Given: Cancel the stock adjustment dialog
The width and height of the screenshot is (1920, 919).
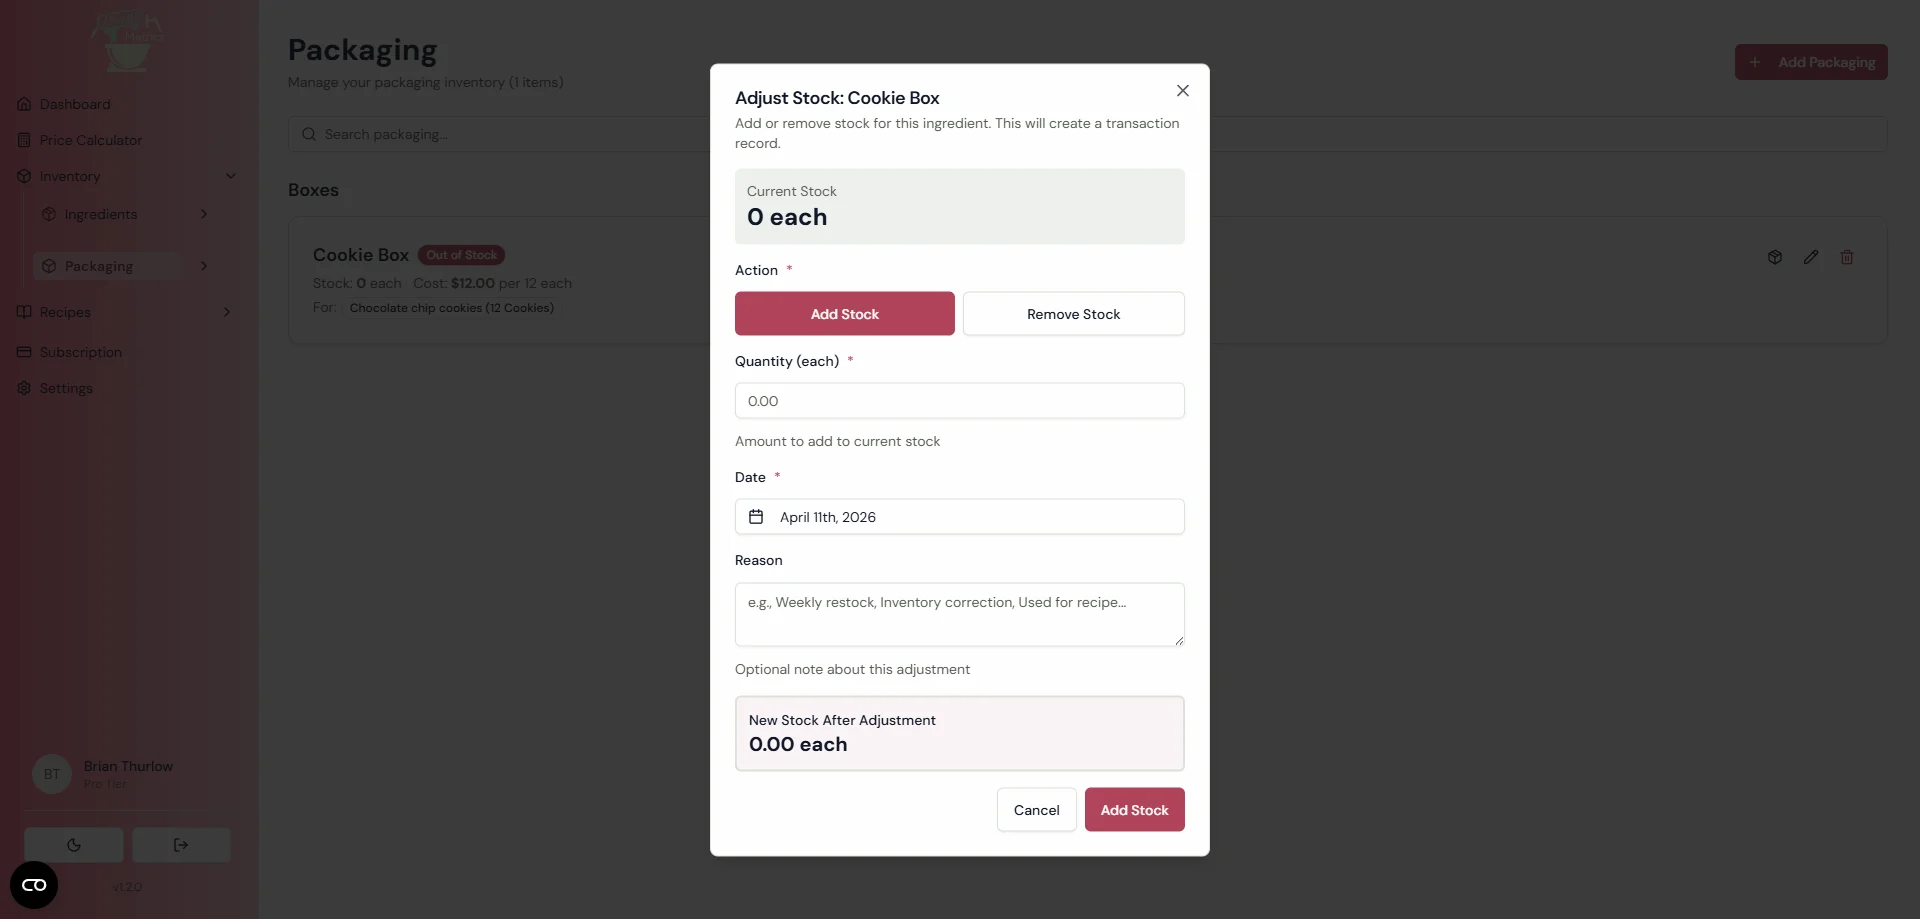Looking at the screenshot, I should coord(1036,809).
